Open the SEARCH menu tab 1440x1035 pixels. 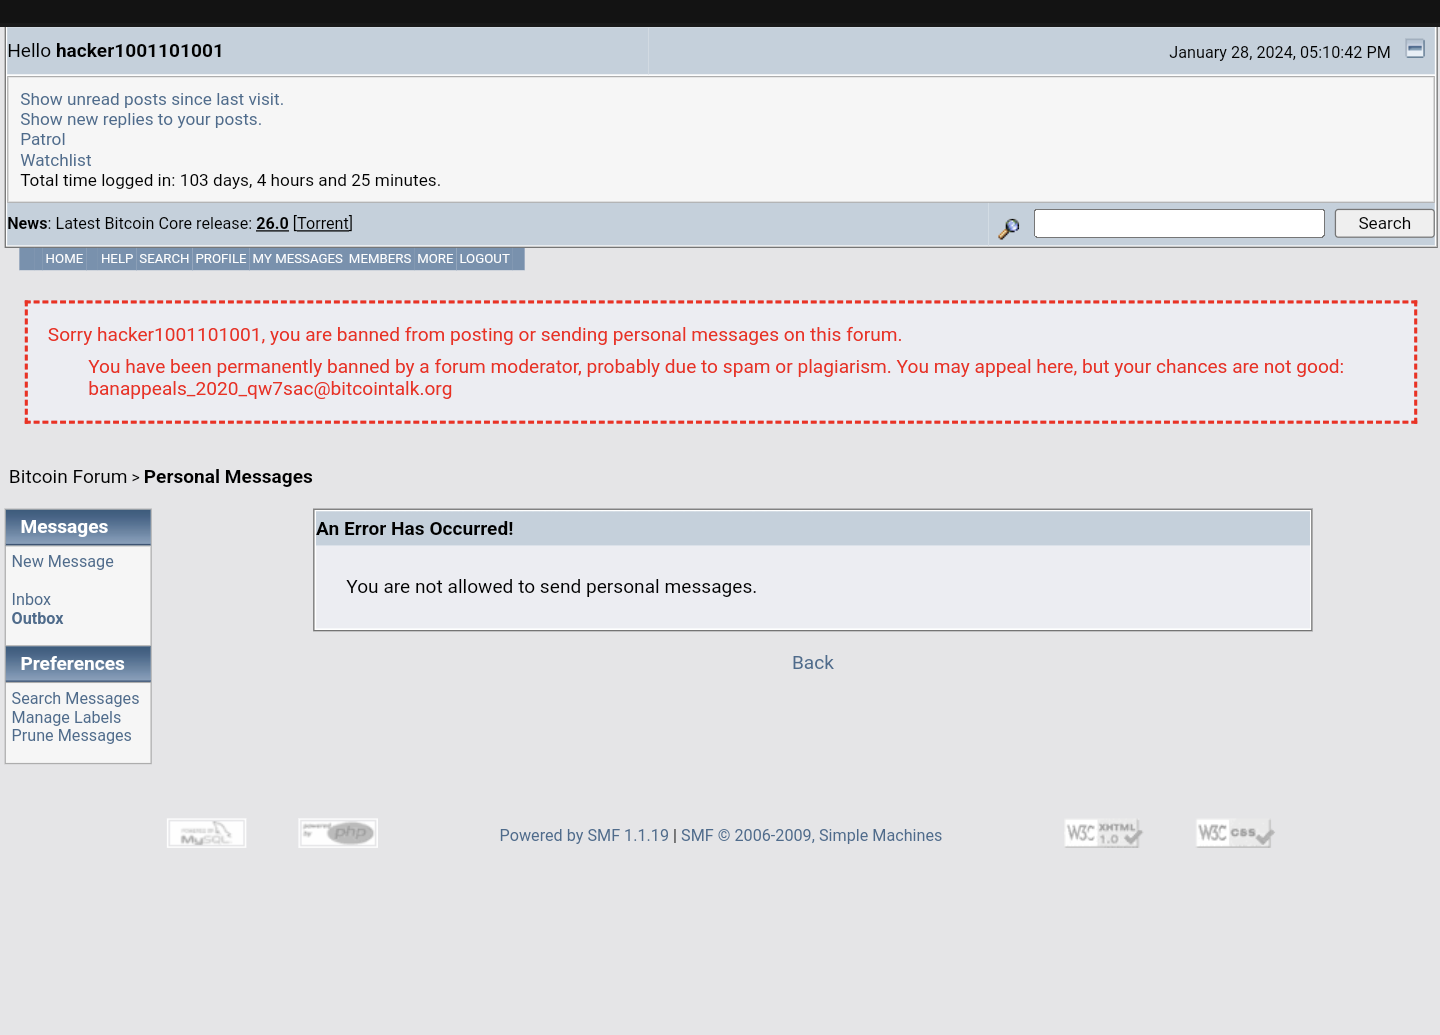(164, 259)
